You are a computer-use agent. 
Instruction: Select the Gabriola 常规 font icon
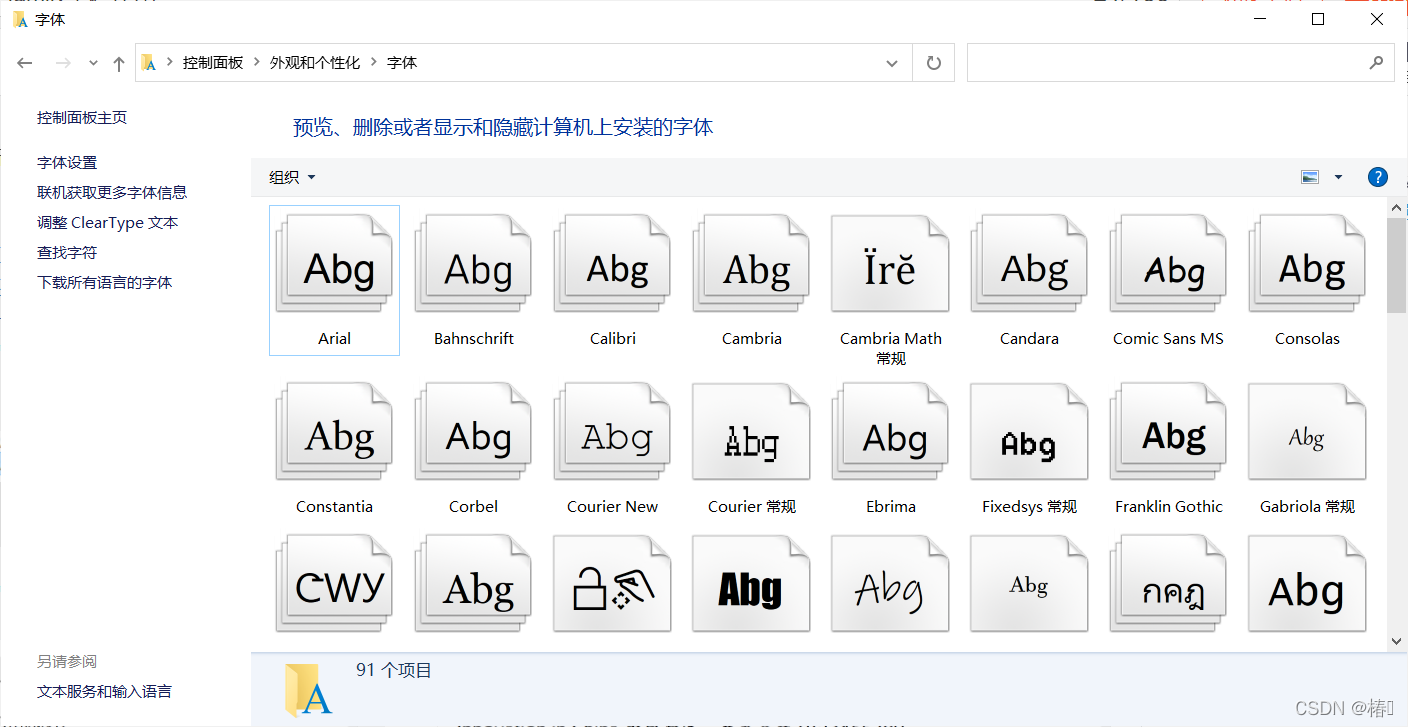click(x=1307, y=431)
